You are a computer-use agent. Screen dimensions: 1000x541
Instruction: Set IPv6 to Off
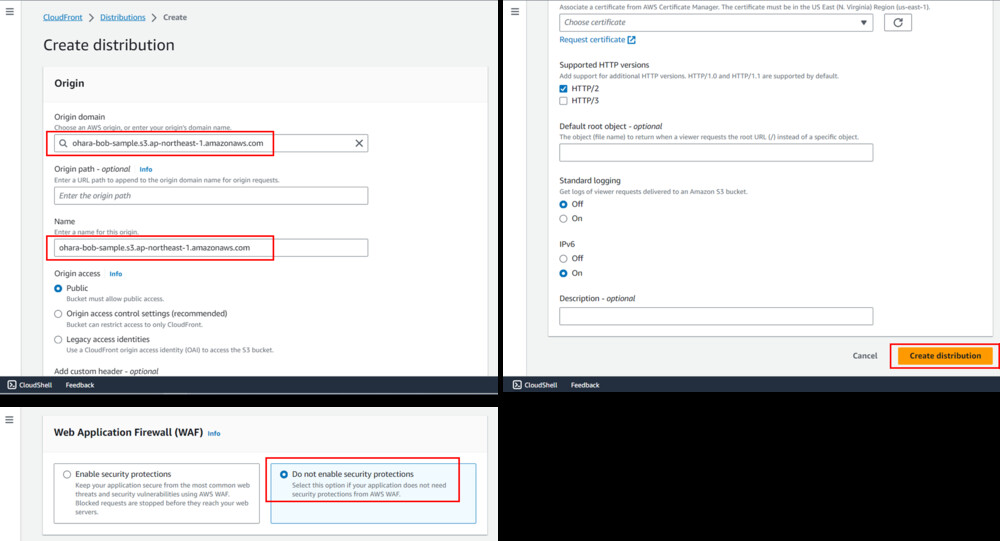tap(563, 259)
